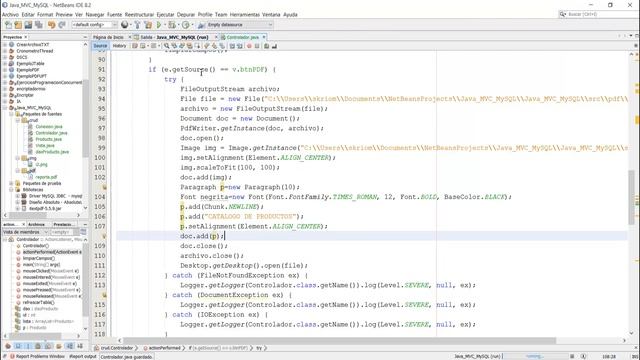Toggle show static members navigator filter
640x360 pixels.
pyautogui.click(x=28, y=346)
